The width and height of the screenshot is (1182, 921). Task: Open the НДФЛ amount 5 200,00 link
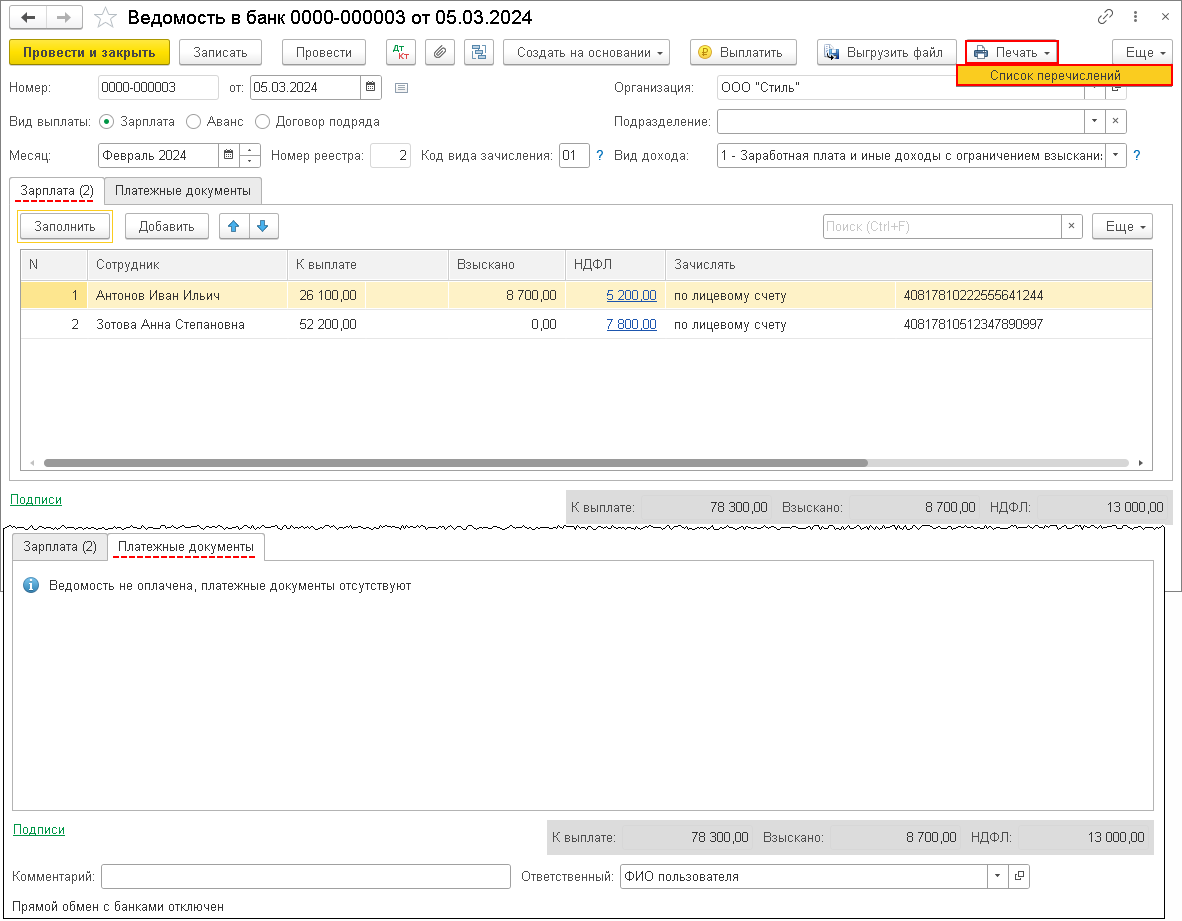[631, 295]
